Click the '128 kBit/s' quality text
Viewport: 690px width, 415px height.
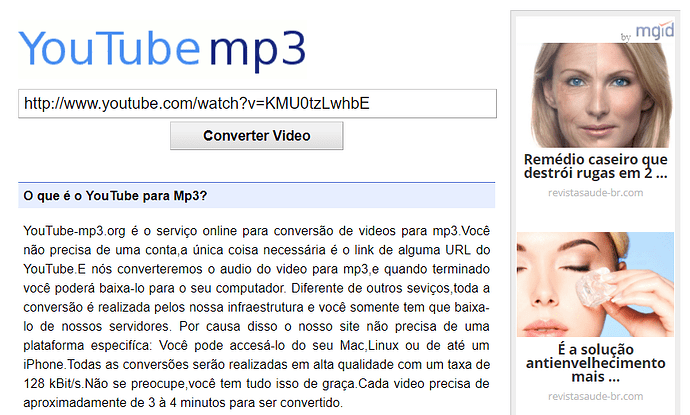[x=53, y=384]
